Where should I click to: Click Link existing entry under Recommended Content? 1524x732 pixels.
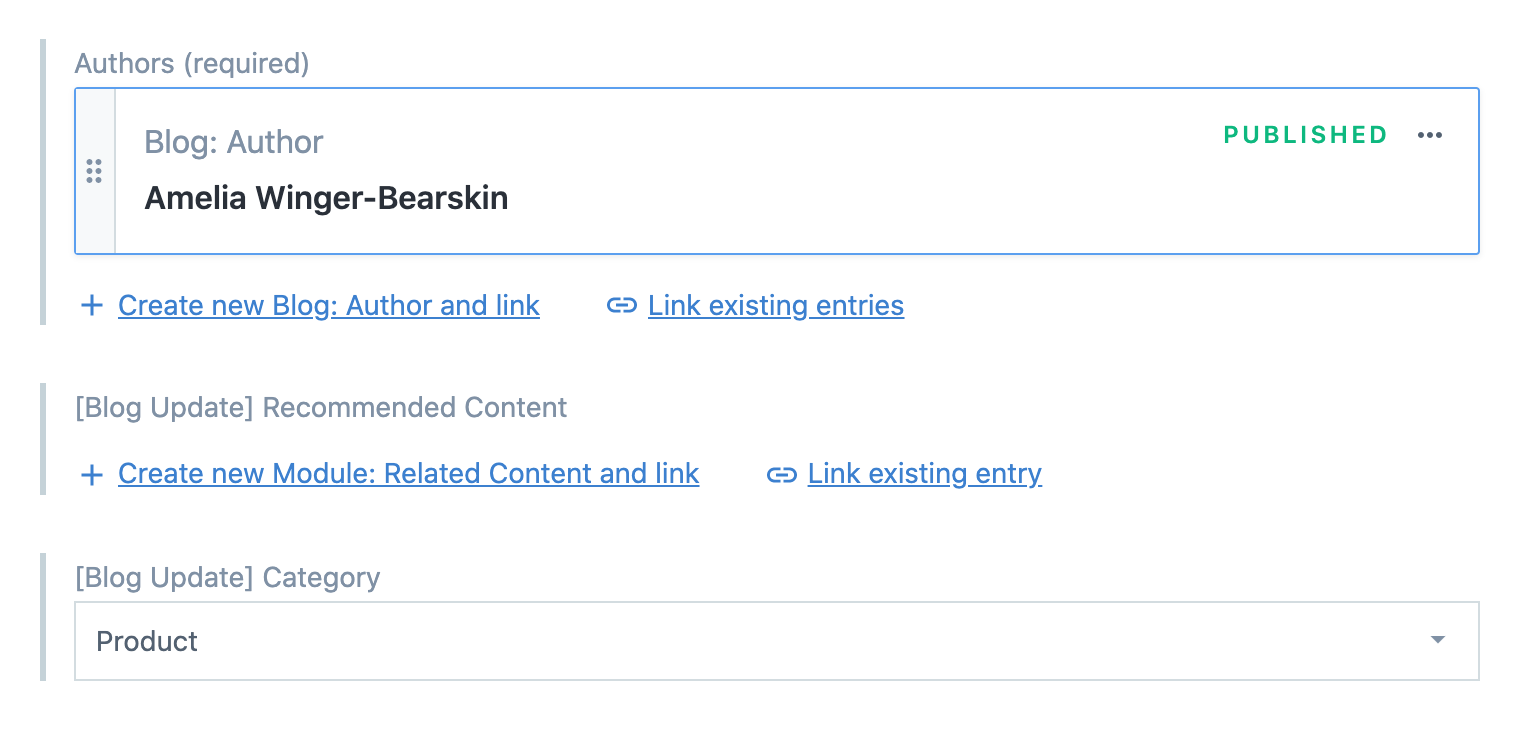point(924,473)
